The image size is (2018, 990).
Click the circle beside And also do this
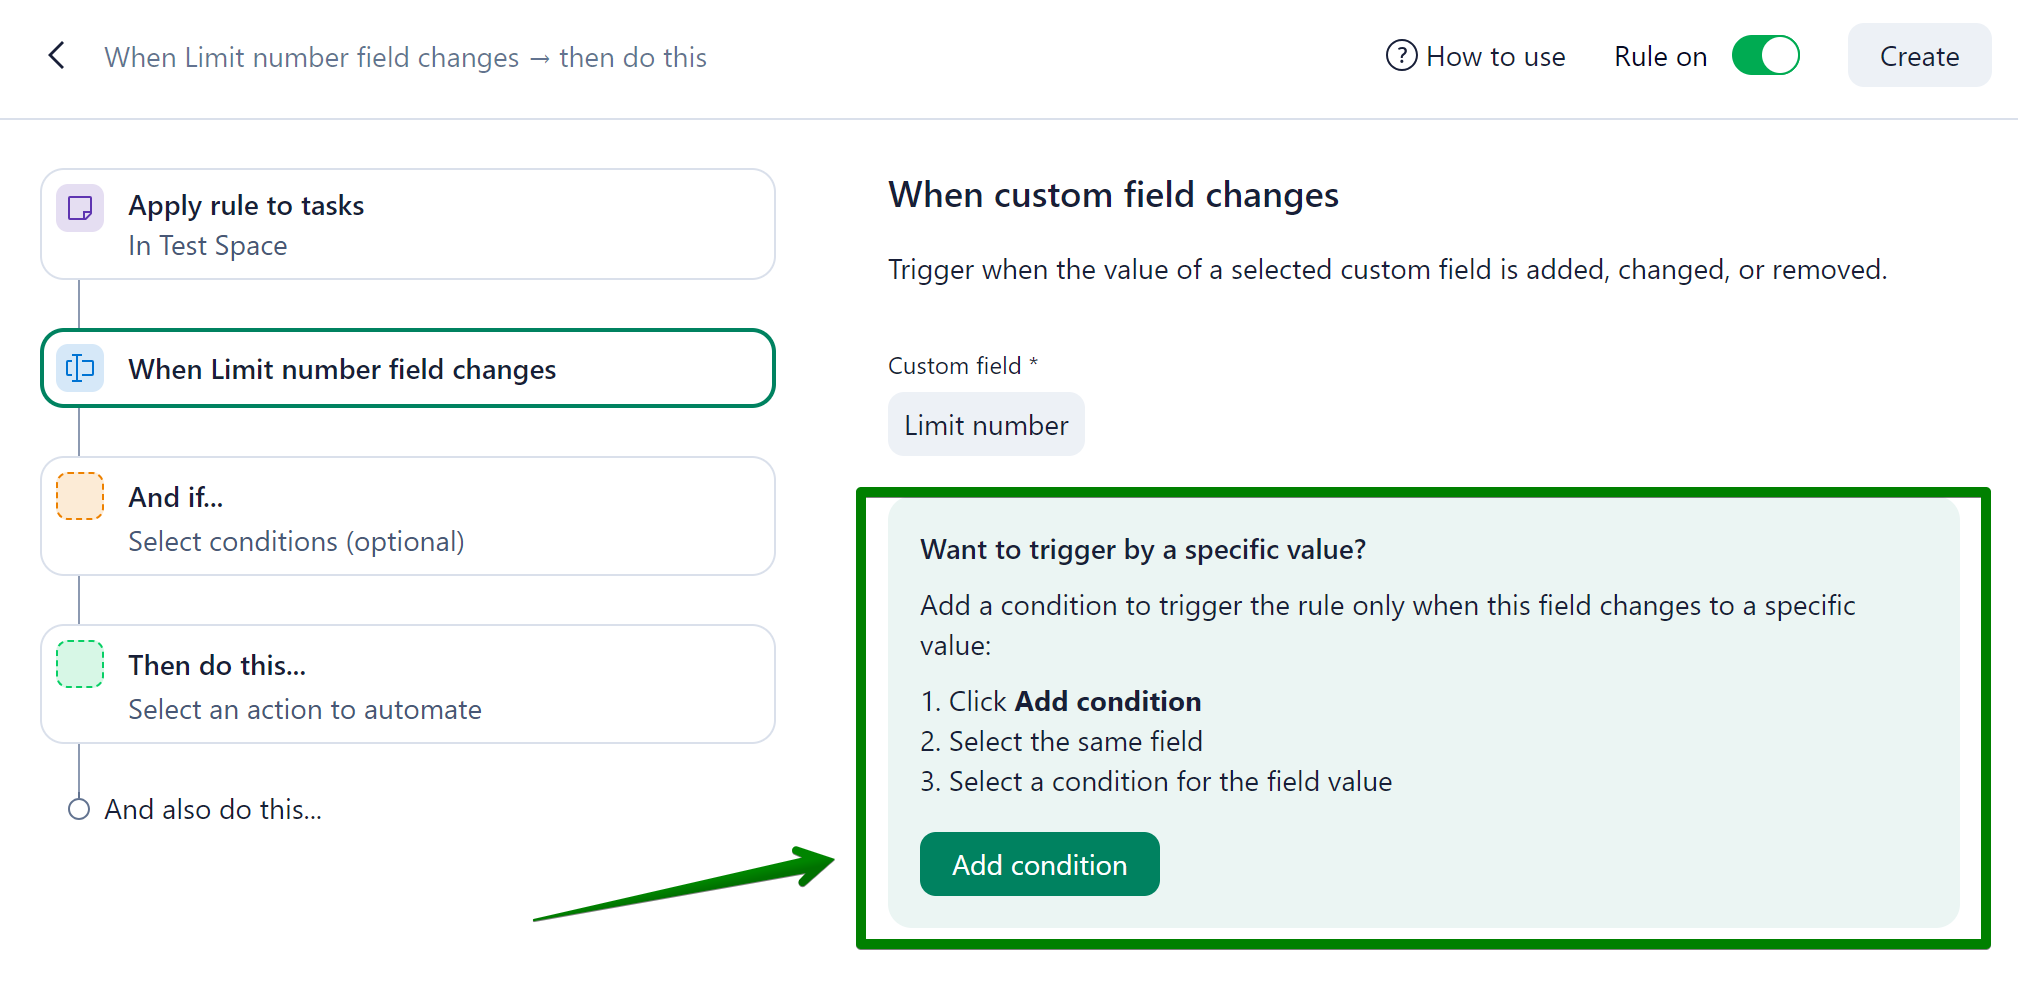click(x=79, y=809)
